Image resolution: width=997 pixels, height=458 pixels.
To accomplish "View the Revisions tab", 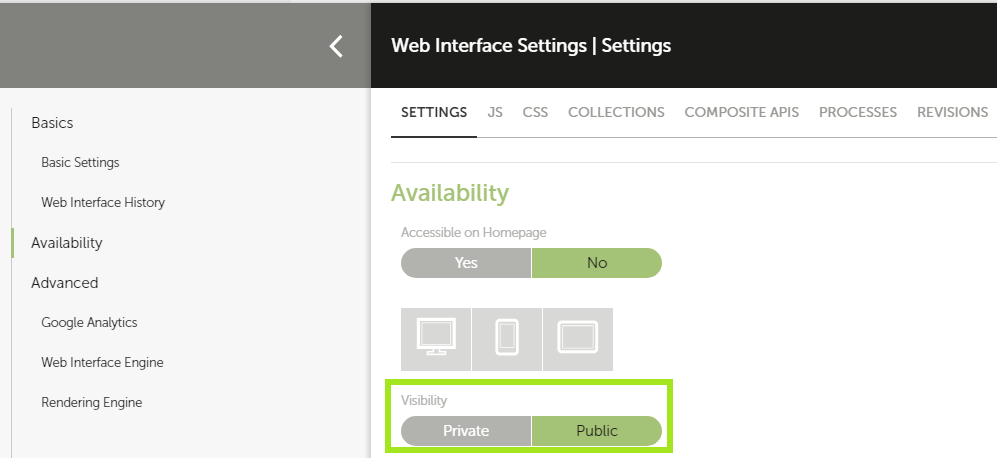I will point(952,112).
